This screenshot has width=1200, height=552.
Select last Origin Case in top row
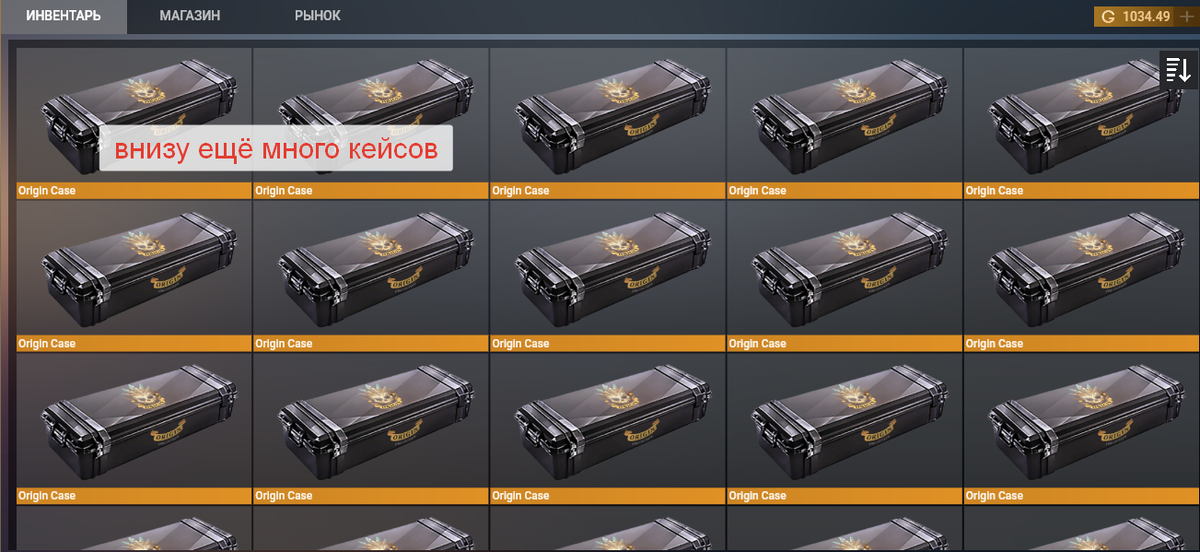(x=1080, y=123)
